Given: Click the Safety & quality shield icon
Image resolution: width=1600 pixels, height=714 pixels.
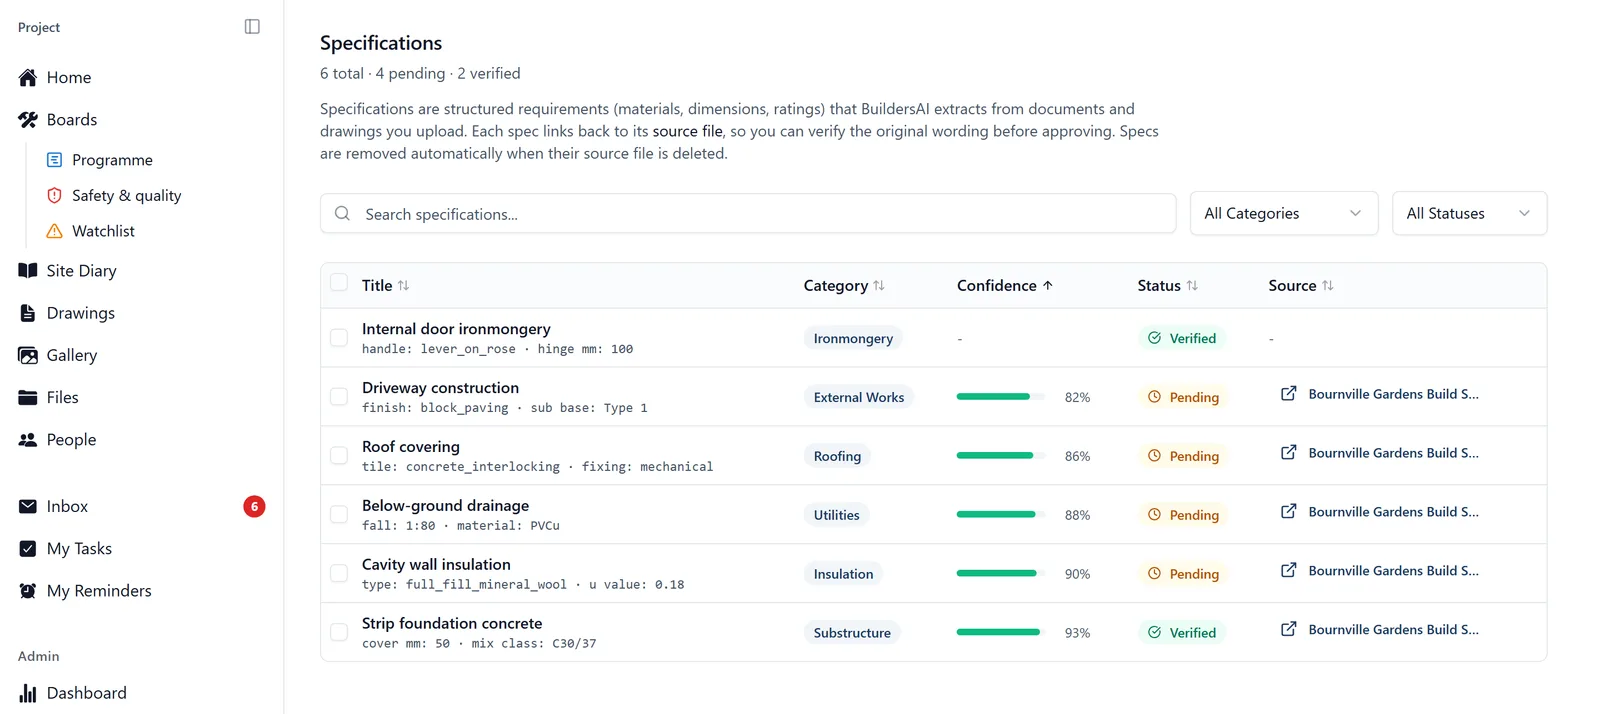Looking at the screenshot, I should click(x=55, y=195).
